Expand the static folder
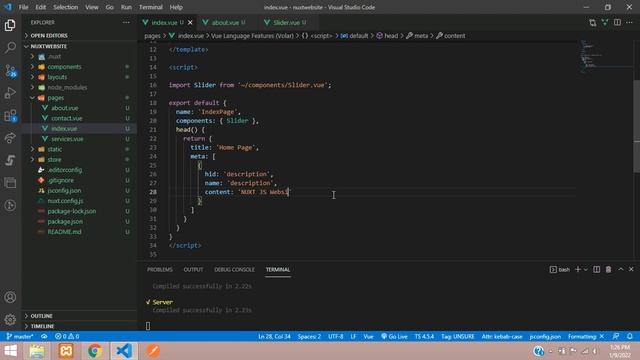The image size is (640, 360). [x=54, y=149]
